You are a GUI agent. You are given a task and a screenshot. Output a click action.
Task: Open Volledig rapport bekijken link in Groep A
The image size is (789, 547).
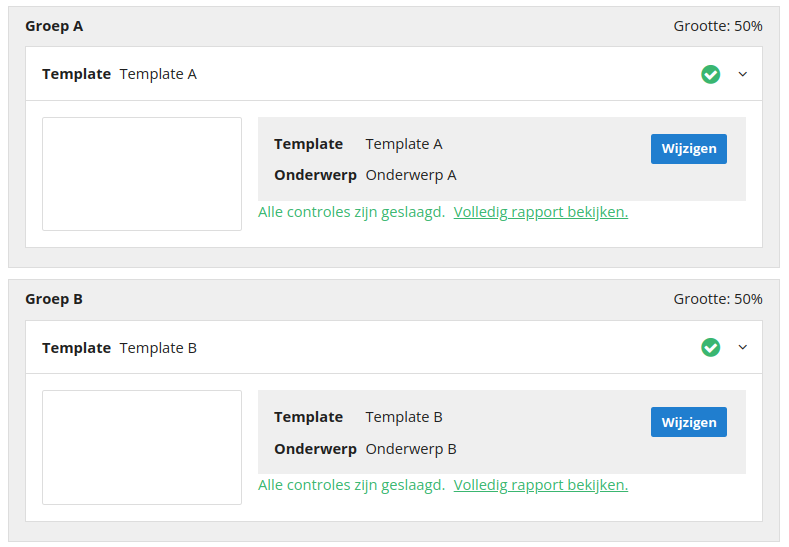coord(541,212)
